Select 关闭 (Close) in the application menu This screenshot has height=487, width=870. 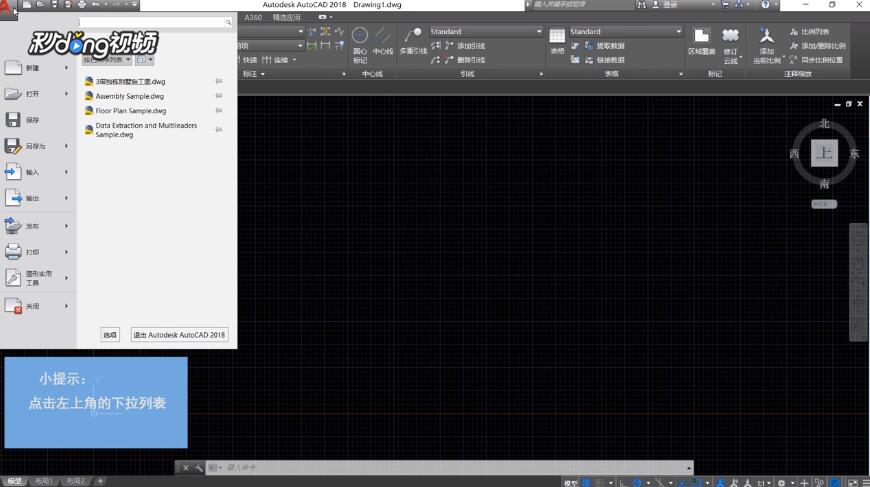click(38, 306)
